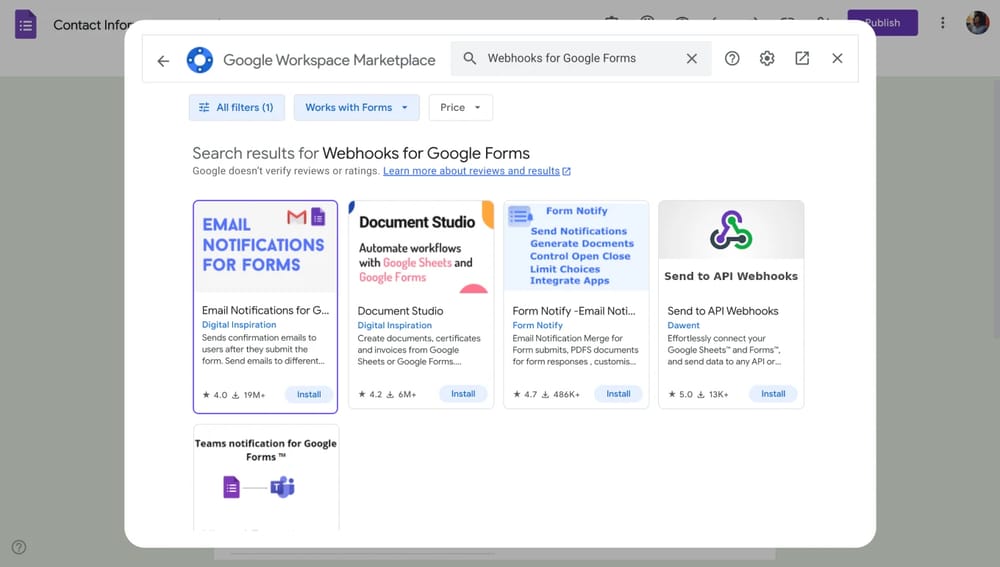This screenshot has width=1000, height=567.
Task: Install Send to API Webhooks add-on
Action: (x=773, y=394)
